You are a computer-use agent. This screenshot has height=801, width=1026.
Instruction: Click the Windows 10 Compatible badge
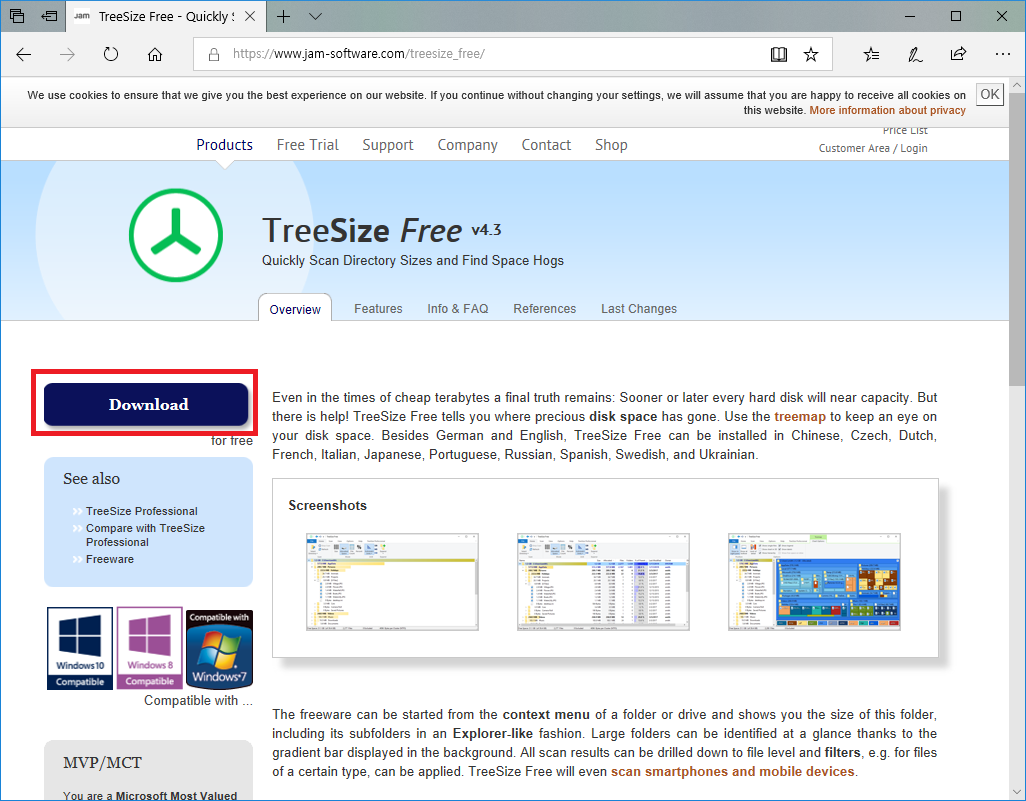[x=80, y=648]
